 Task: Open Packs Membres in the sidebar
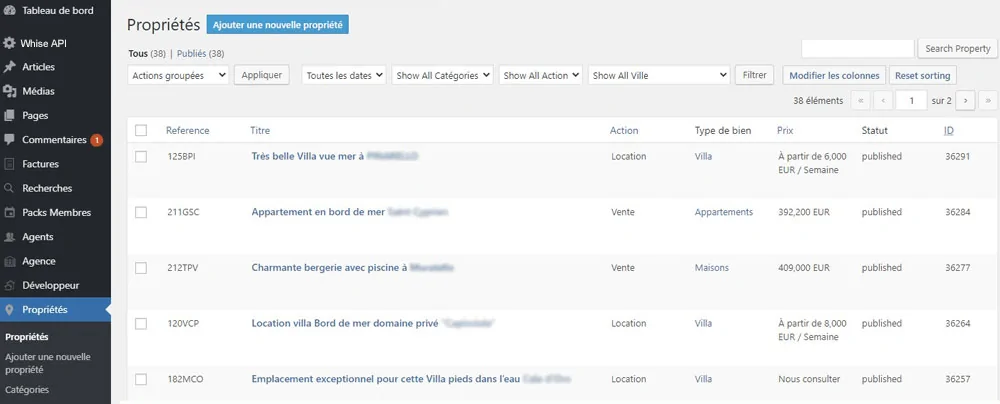click(56, 212)
